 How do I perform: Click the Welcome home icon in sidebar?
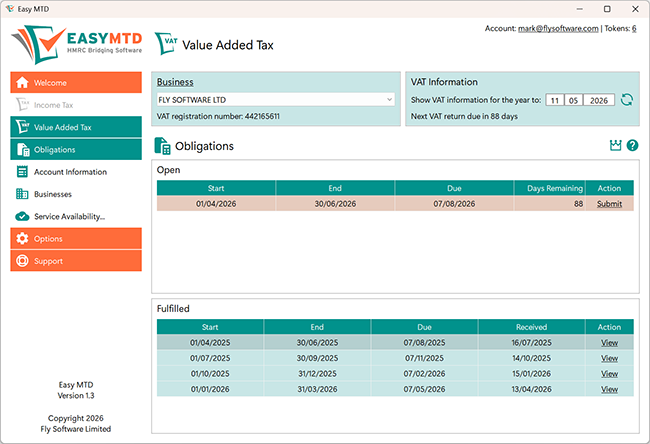[x=22, y=82]
